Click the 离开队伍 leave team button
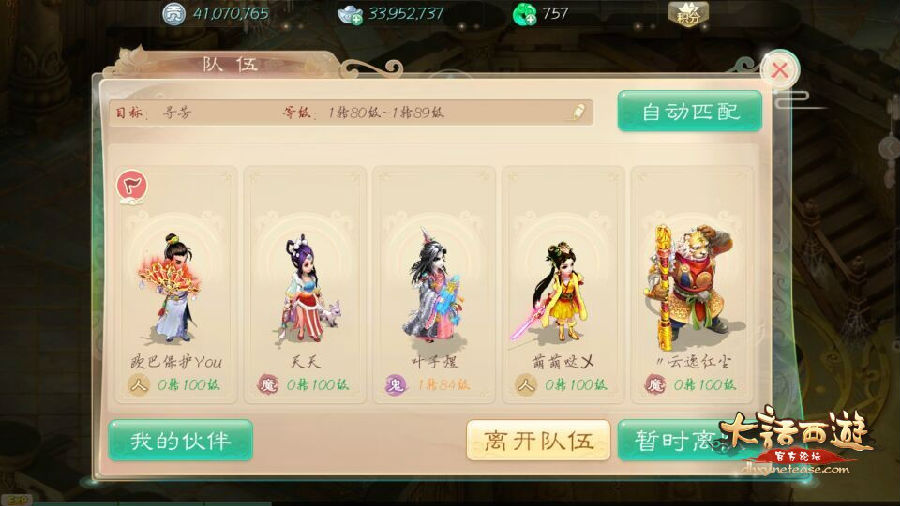Screen dimensions: 900x506 coord(538,440)
